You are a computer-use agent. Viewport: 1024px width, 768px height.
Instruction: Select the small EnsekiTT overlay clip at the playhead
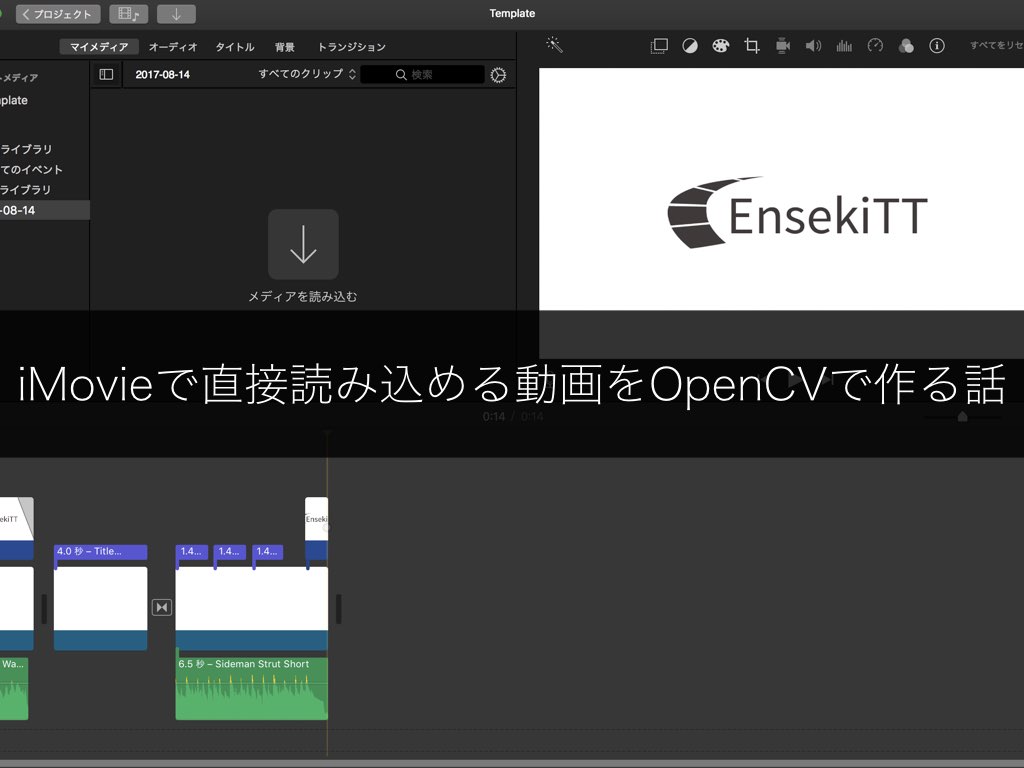pyautogui.click(x=317, y=528)
